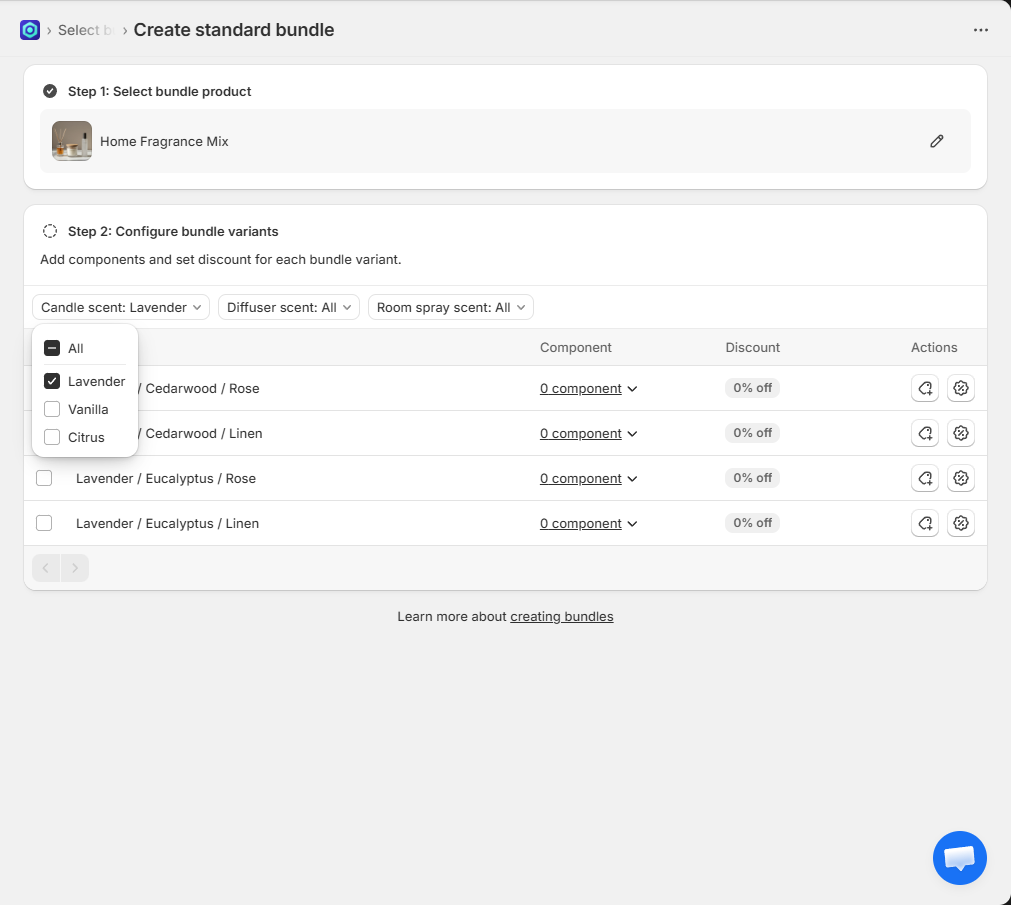
Task: Choose Citrus in the candle scent menu
Action: pyautogui.click(x=52, y=437)
